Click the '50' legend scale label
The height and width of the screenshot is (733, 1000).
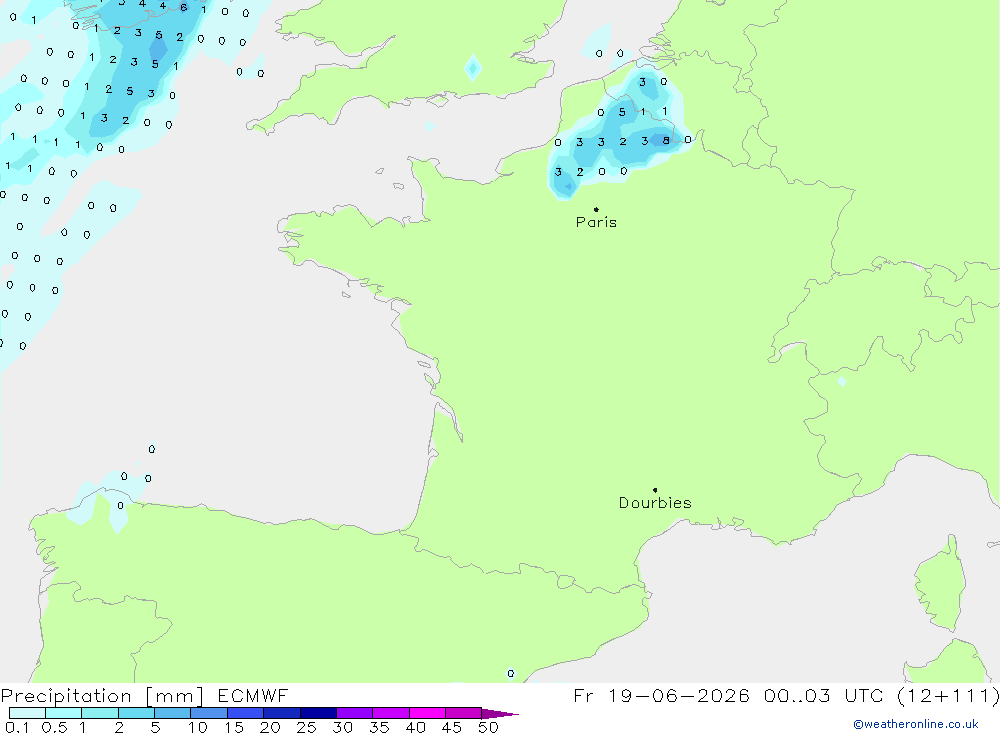point(489,727)
